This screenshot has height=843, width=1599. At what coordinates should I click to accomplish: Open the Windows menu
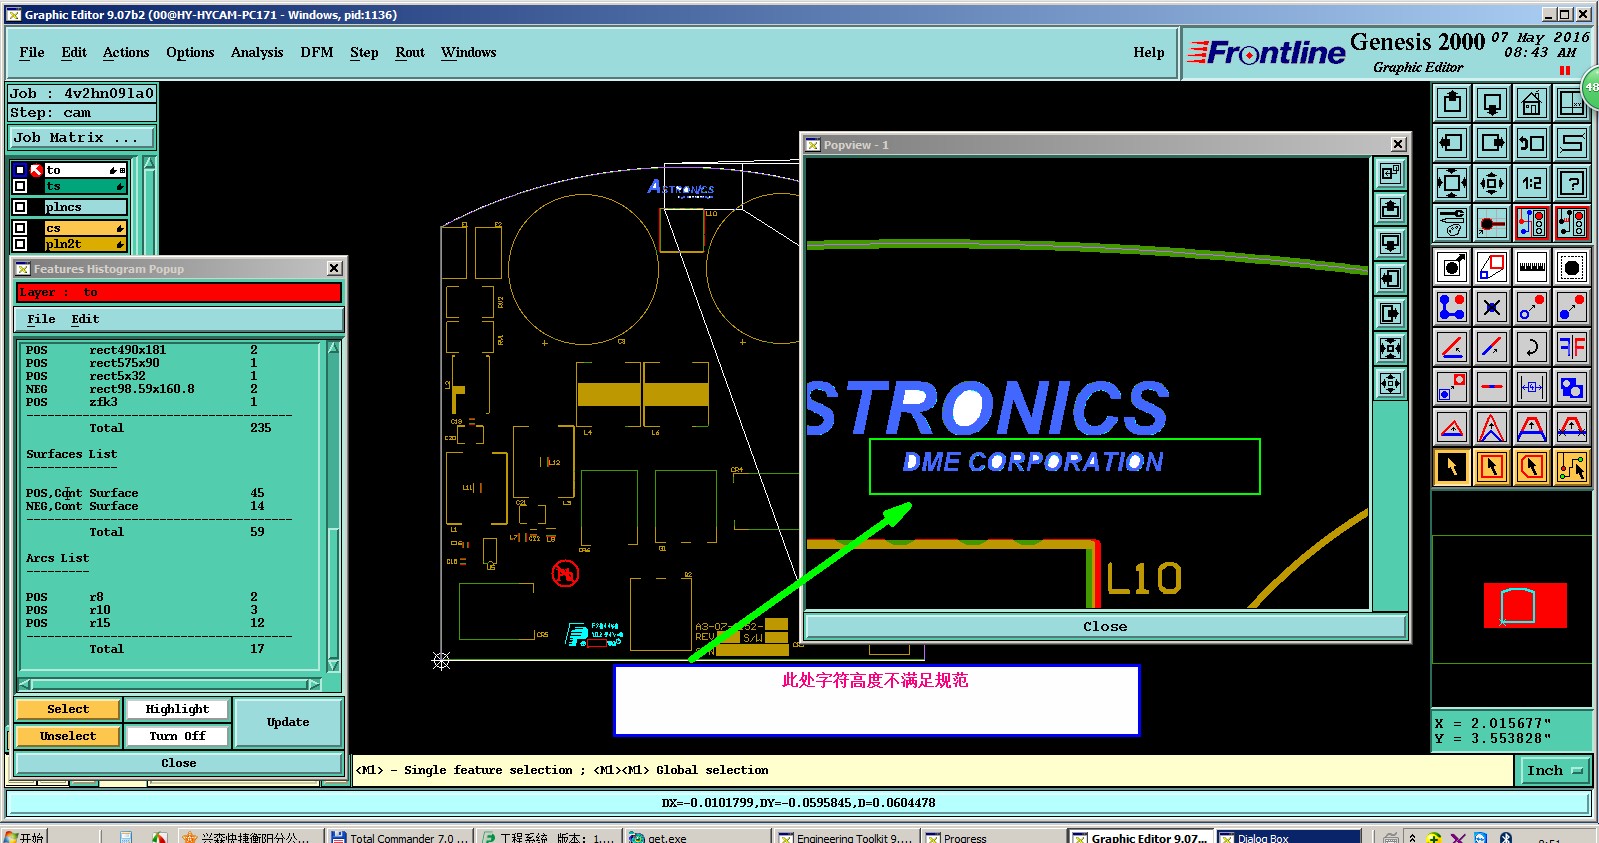pyautogui.click(x=469, y=52)
